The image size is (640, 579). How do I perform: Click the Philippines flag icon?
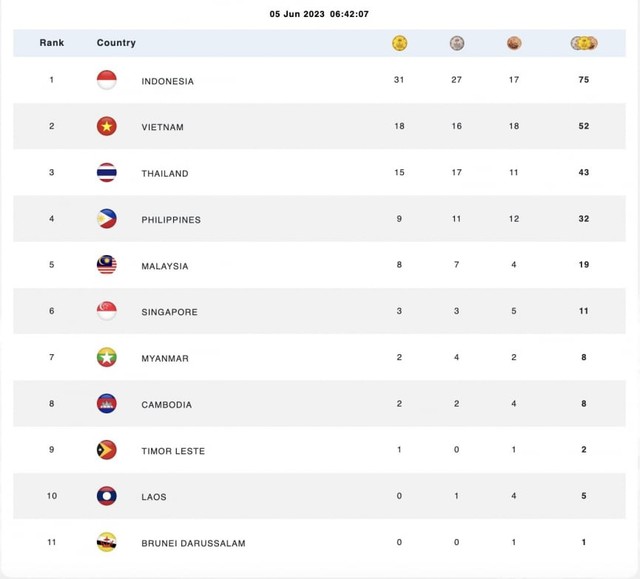tap(107, 219)
